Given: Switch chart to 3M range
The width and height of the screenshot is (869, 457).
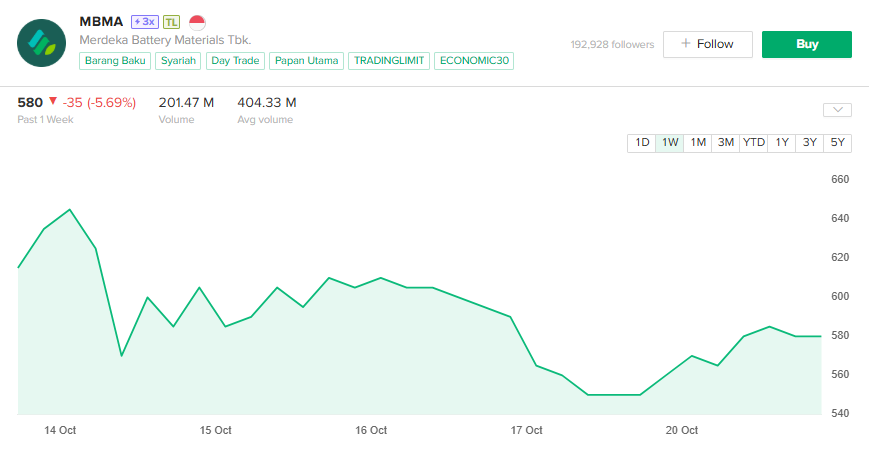Looking at the screenshot, I should click(725, 142).
